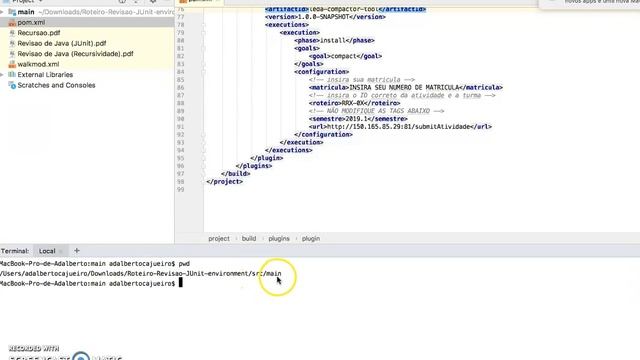Click the External Libraries library icon

click(12, 75)
